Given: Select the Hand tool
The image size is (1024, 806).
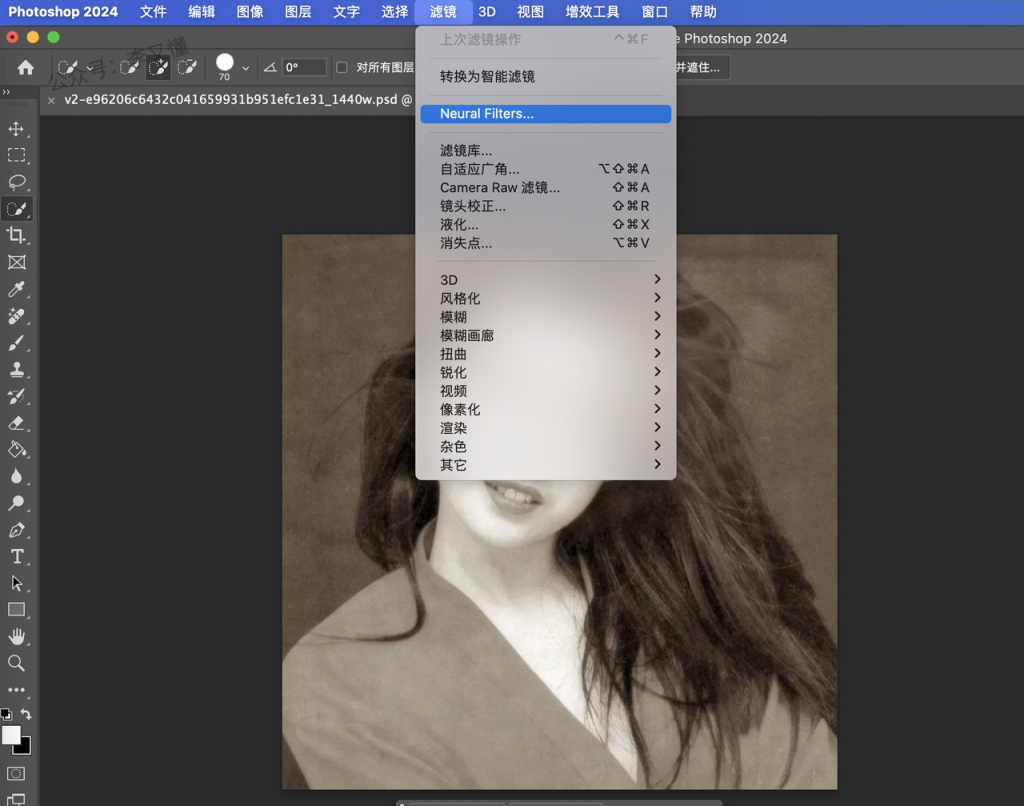Looking at the screenshot, I should coord(16,637).
